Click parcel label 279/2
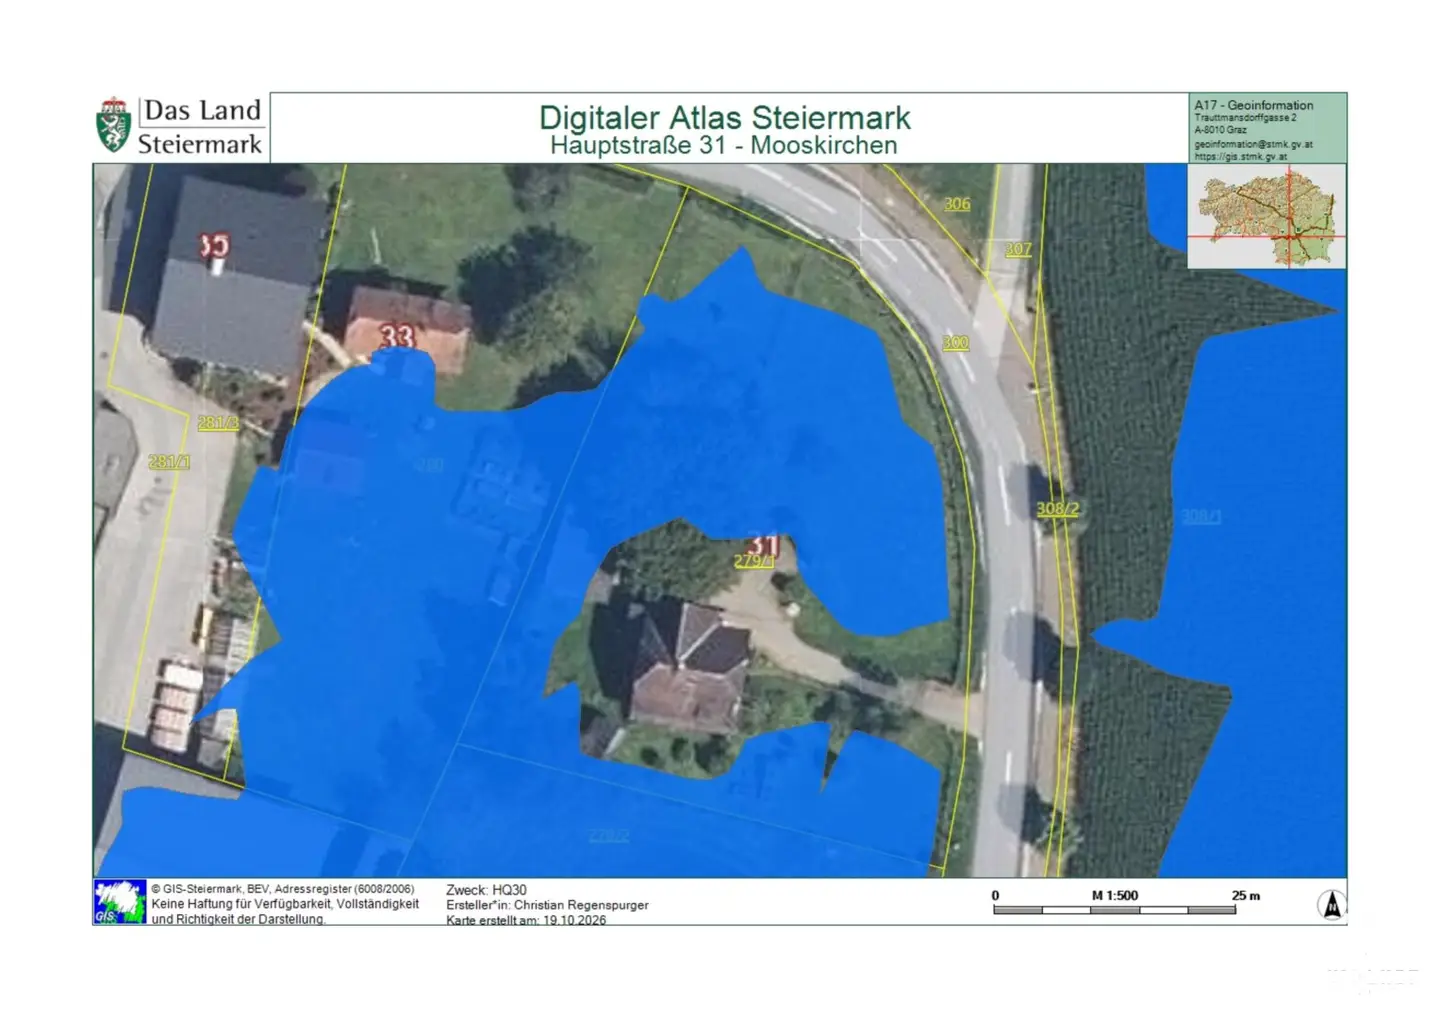The width and height of the screenshot is (1440, 1018). (608, 835)
